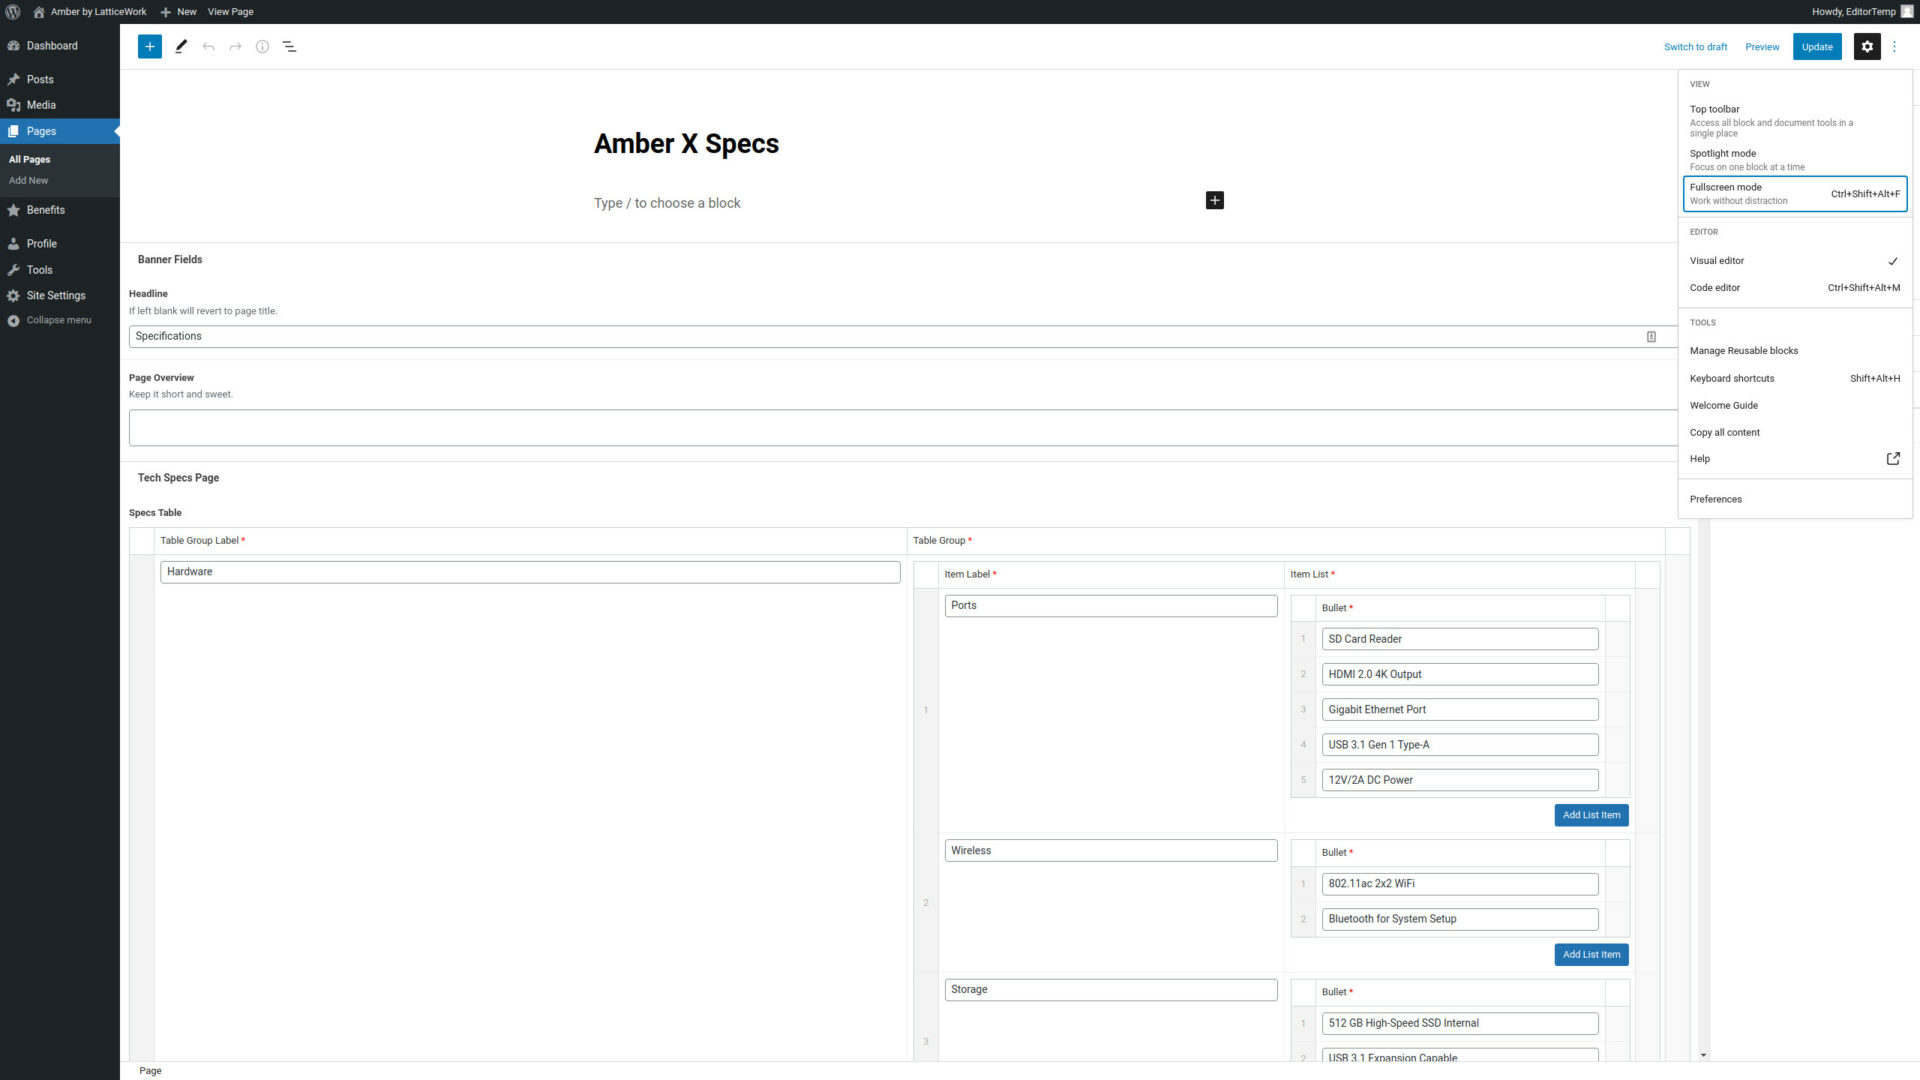This screenshot has height=1080, width=1920.
Task: Click the Wireless item label field
Action: pyautogui.click(x=1111, y=851)
